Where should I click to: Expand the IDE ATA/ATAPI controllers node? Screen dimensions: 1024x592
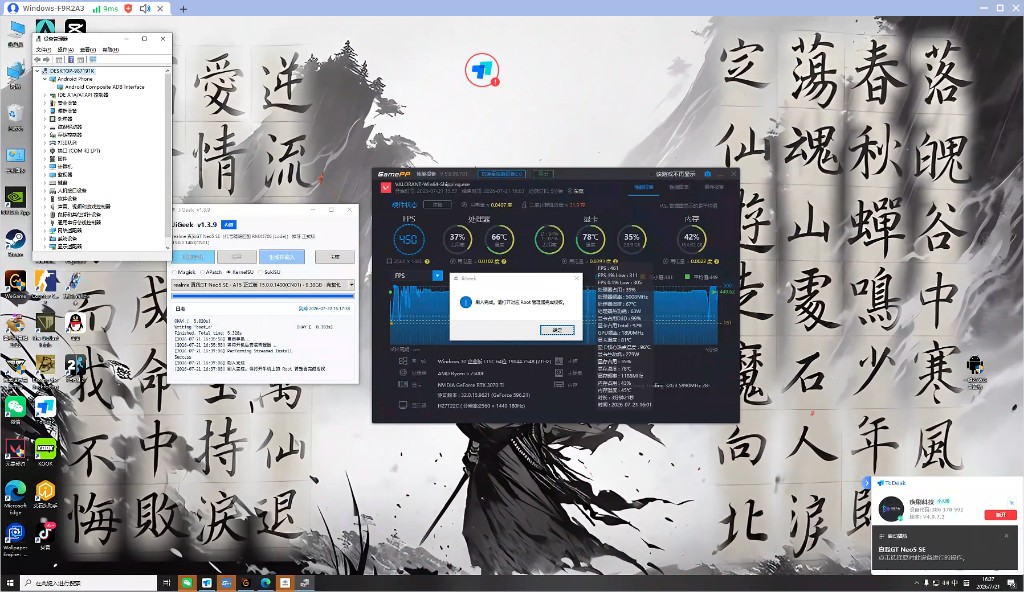coord(45,95)
